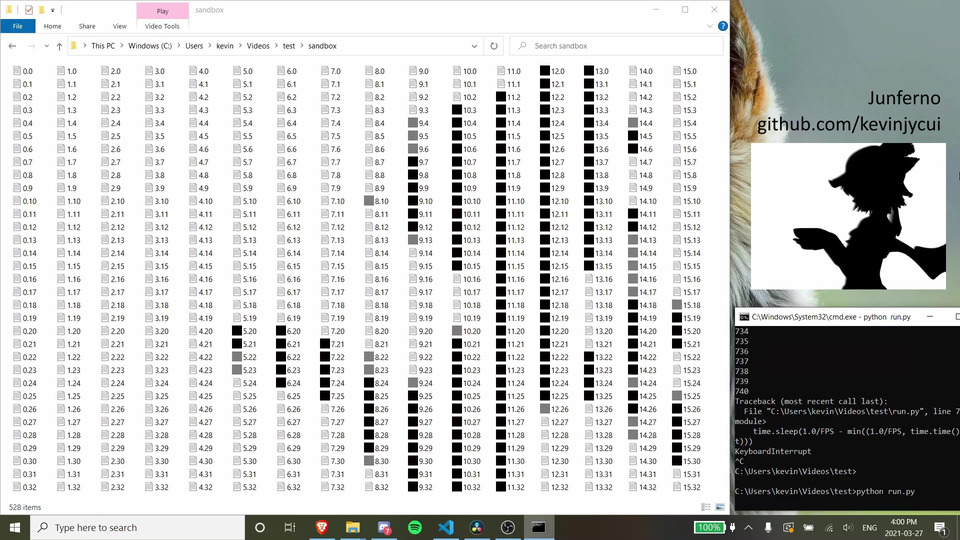The image size is (960, 540).
Task: Click New folder quick access icon
Action: click(41, 10)
